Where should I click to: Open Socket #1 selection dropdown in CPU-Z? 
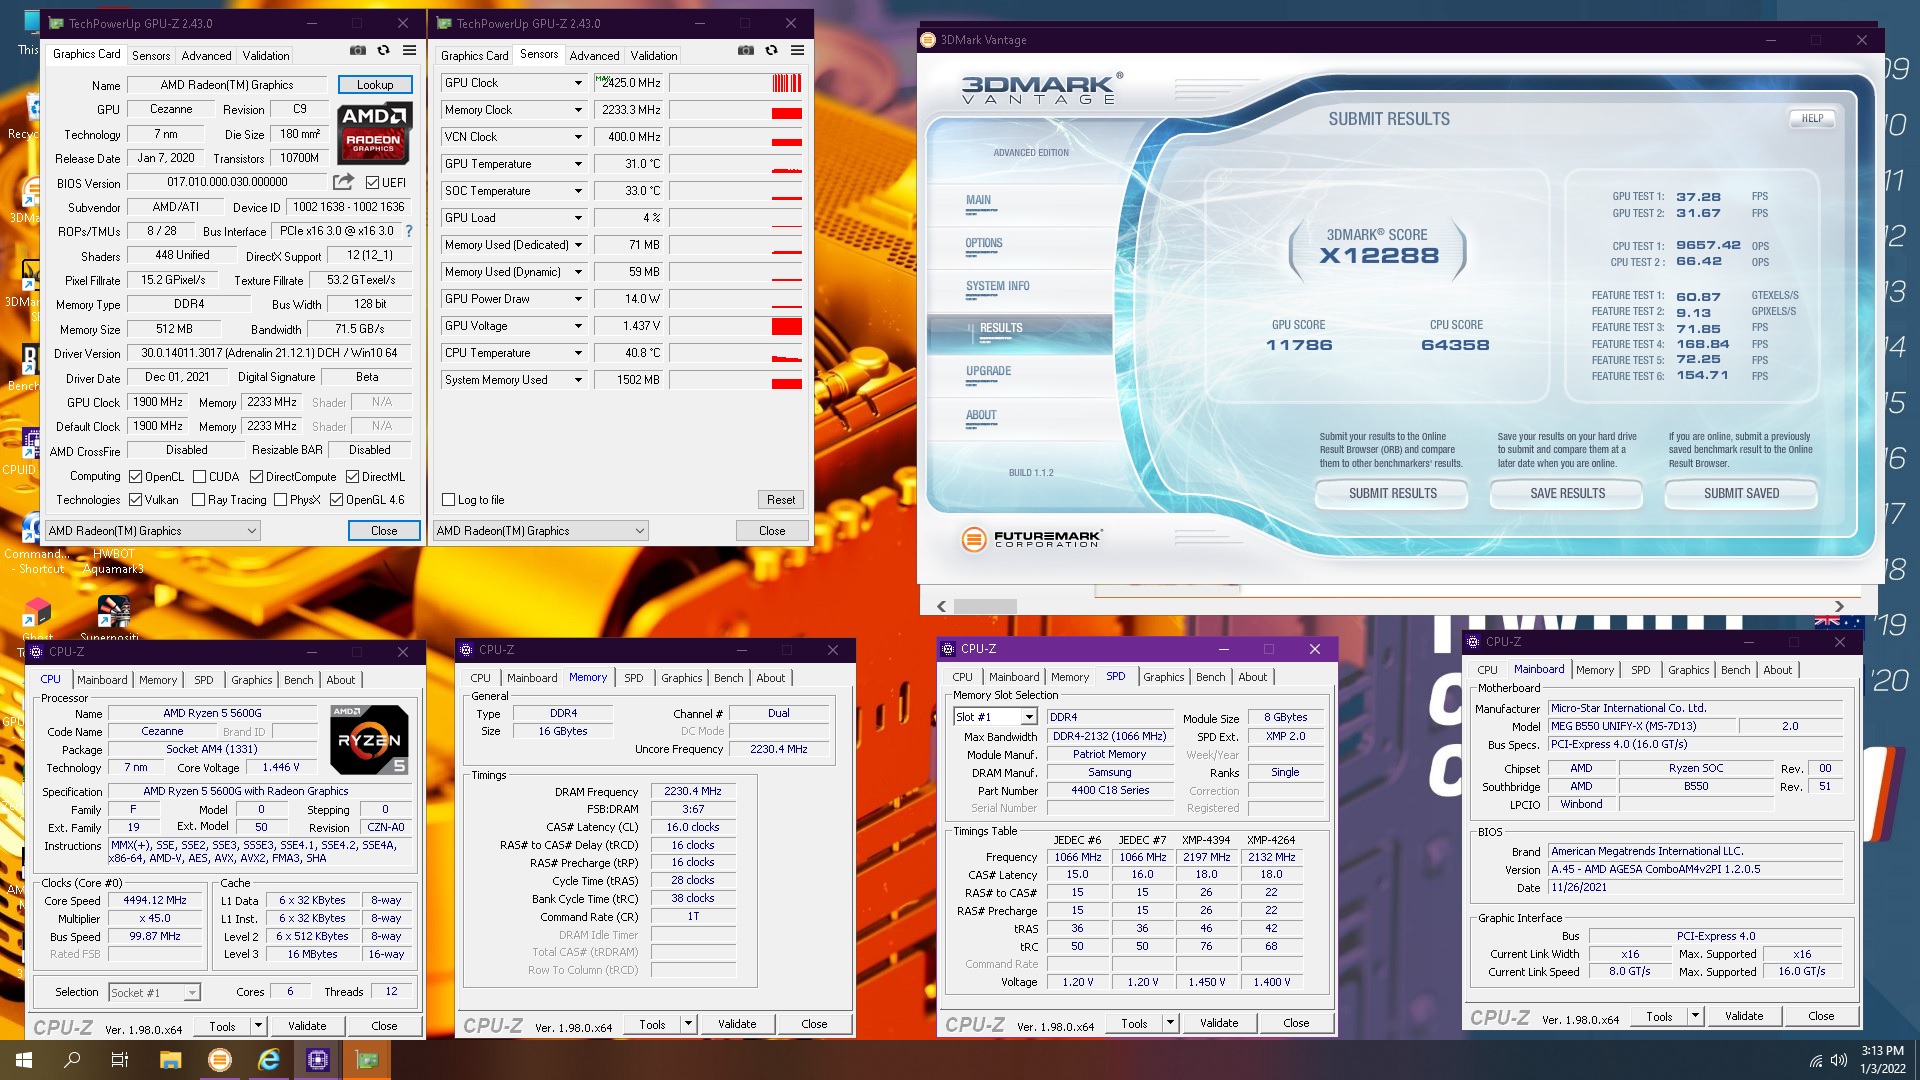pyautogui.click(x=154, y=993)
